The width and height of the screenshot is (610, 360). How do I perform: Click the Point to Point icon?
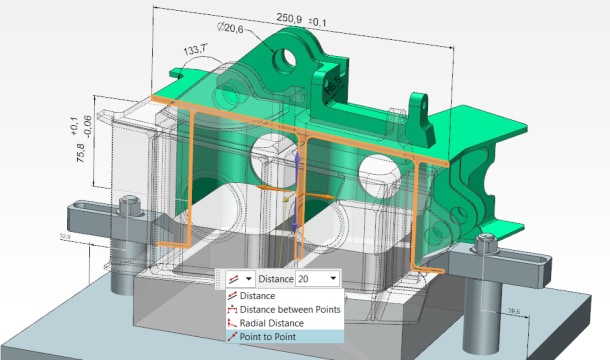232,337
